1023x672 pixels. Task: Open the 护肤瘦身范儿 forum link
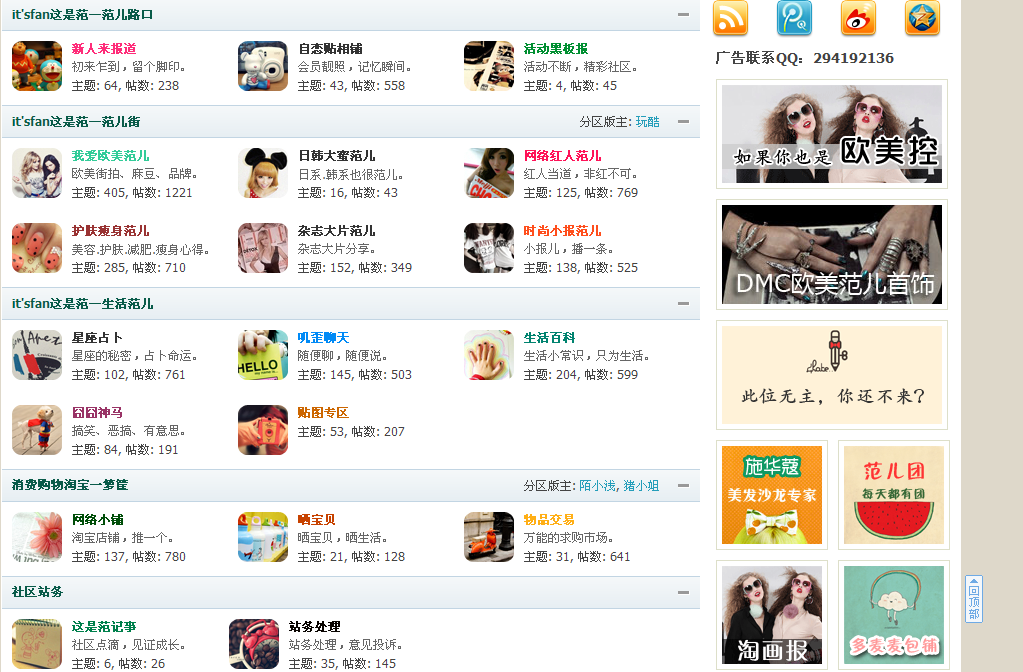tap(110, 230)
